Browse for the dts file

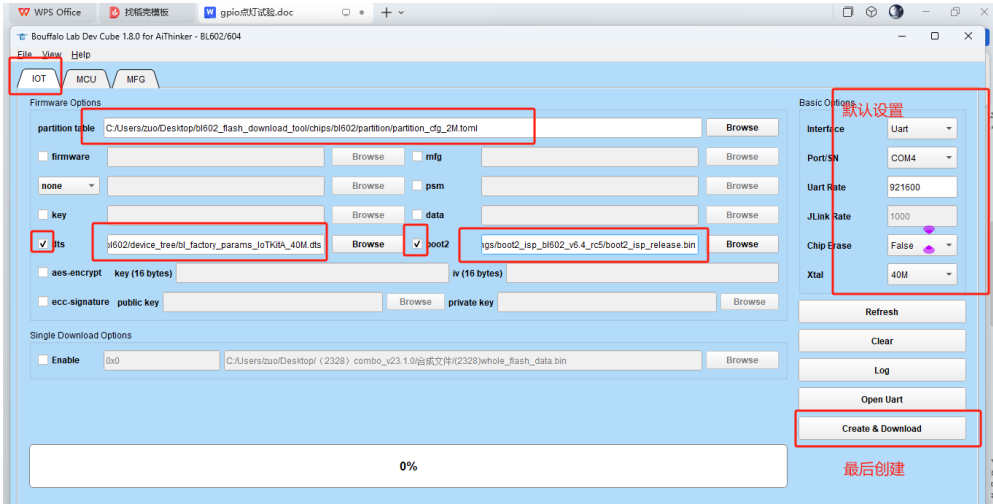[368, 244]
